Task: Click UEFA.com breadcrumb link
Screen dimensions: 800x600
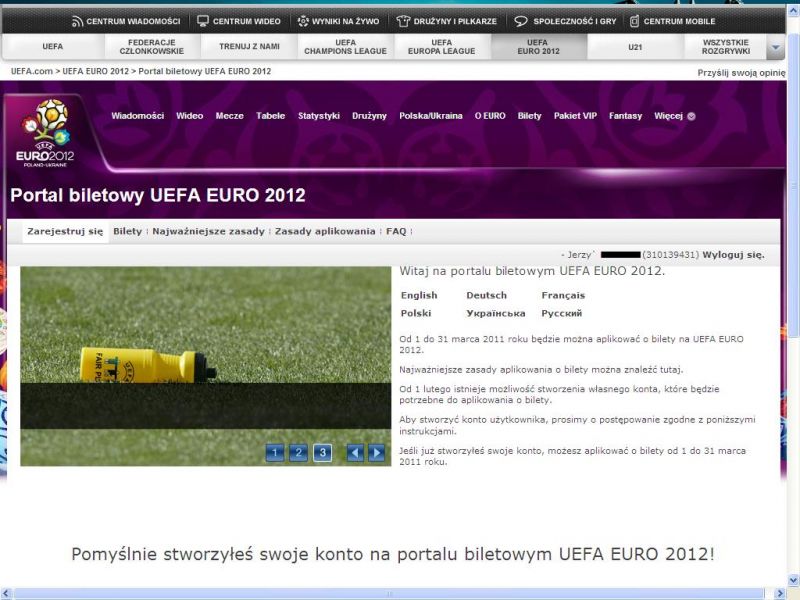Action: click(32, 71)
